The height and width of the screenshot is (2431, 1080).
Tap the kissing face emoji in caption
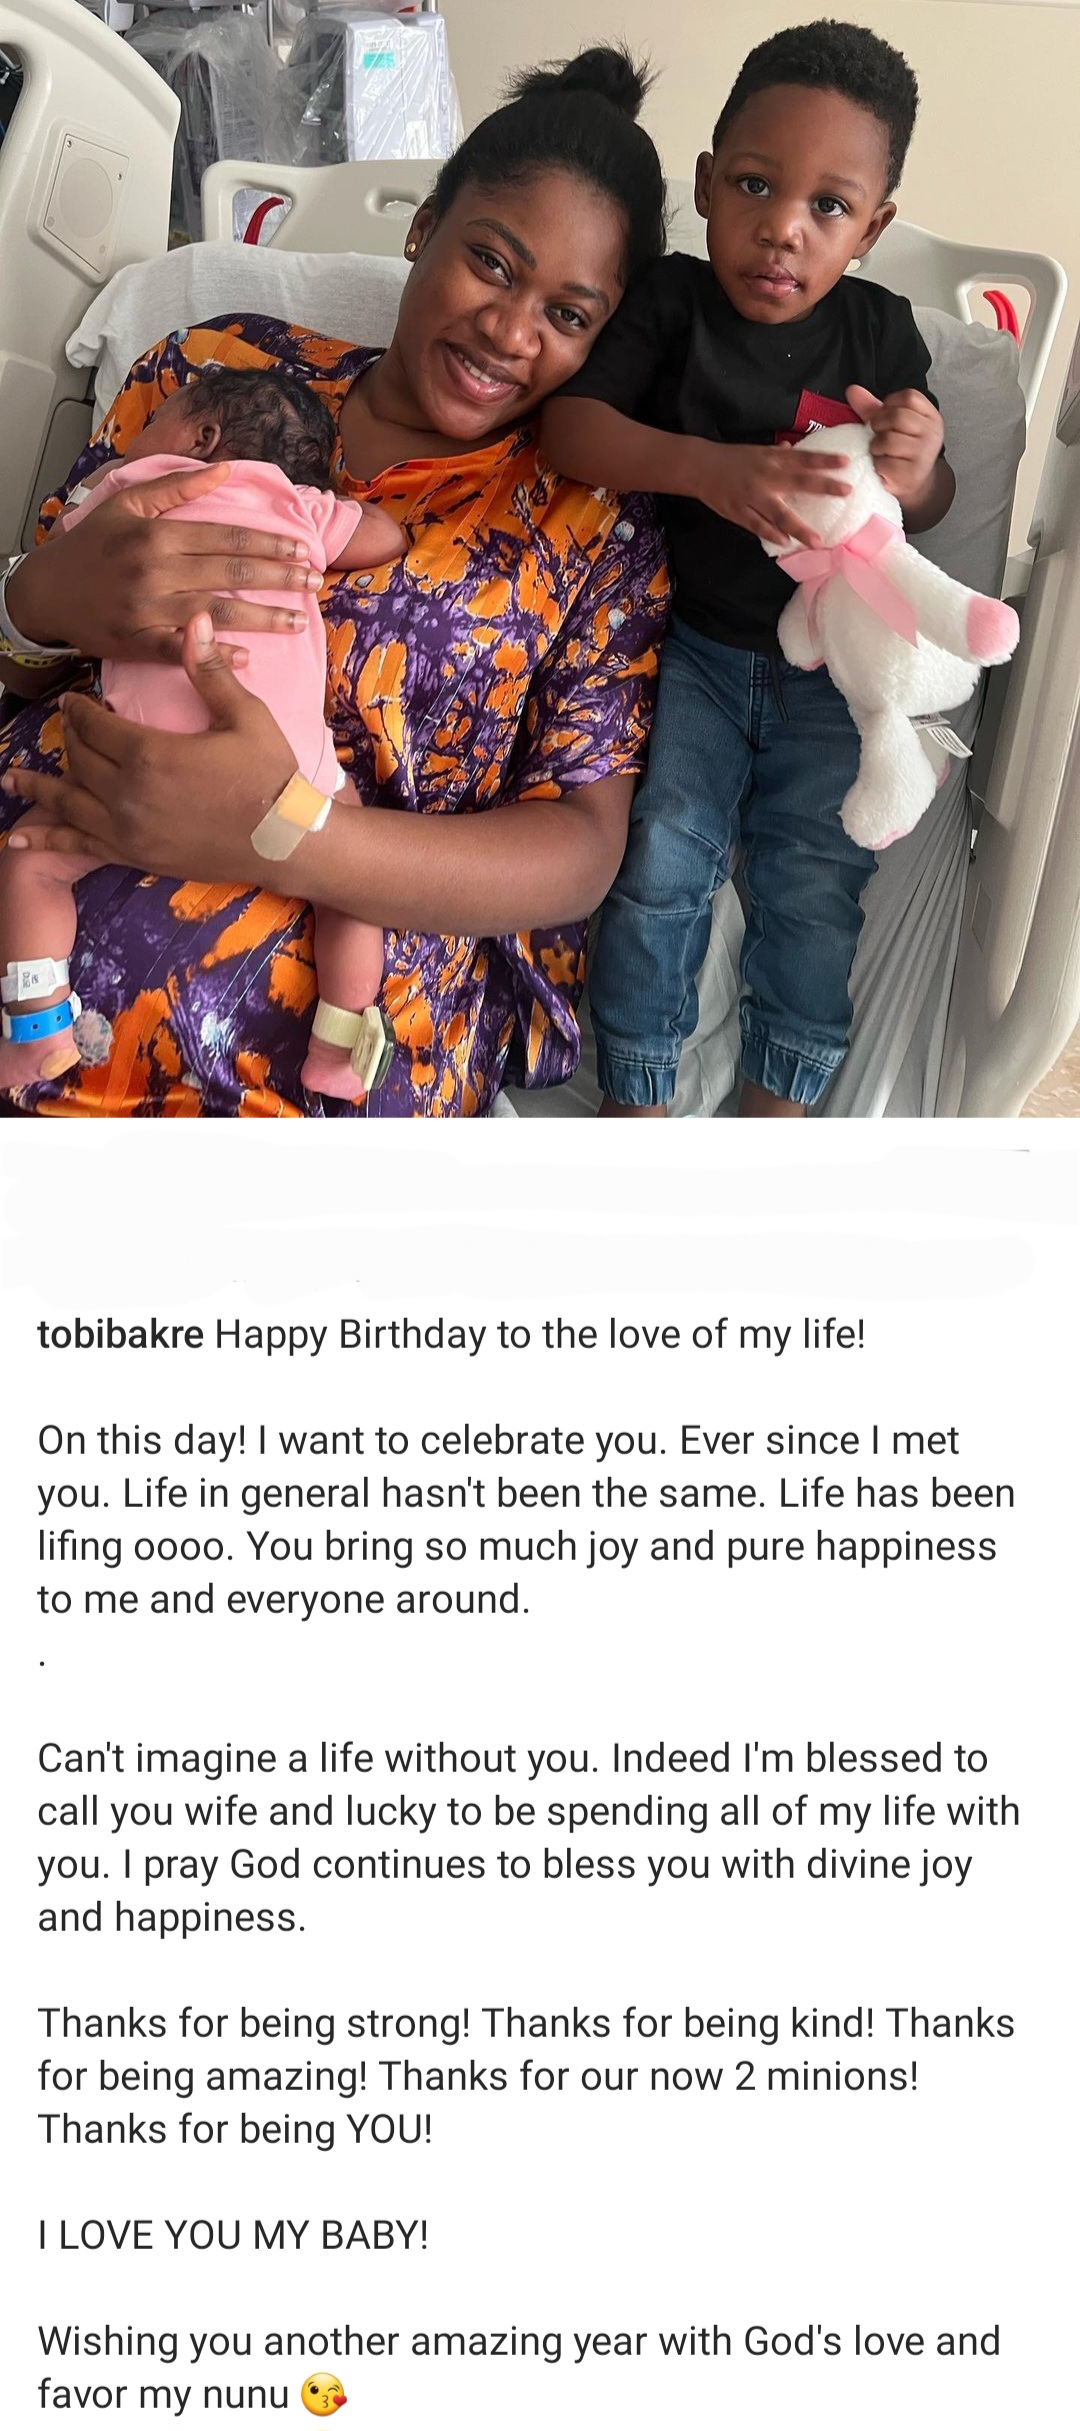[x=323, y=2395]
